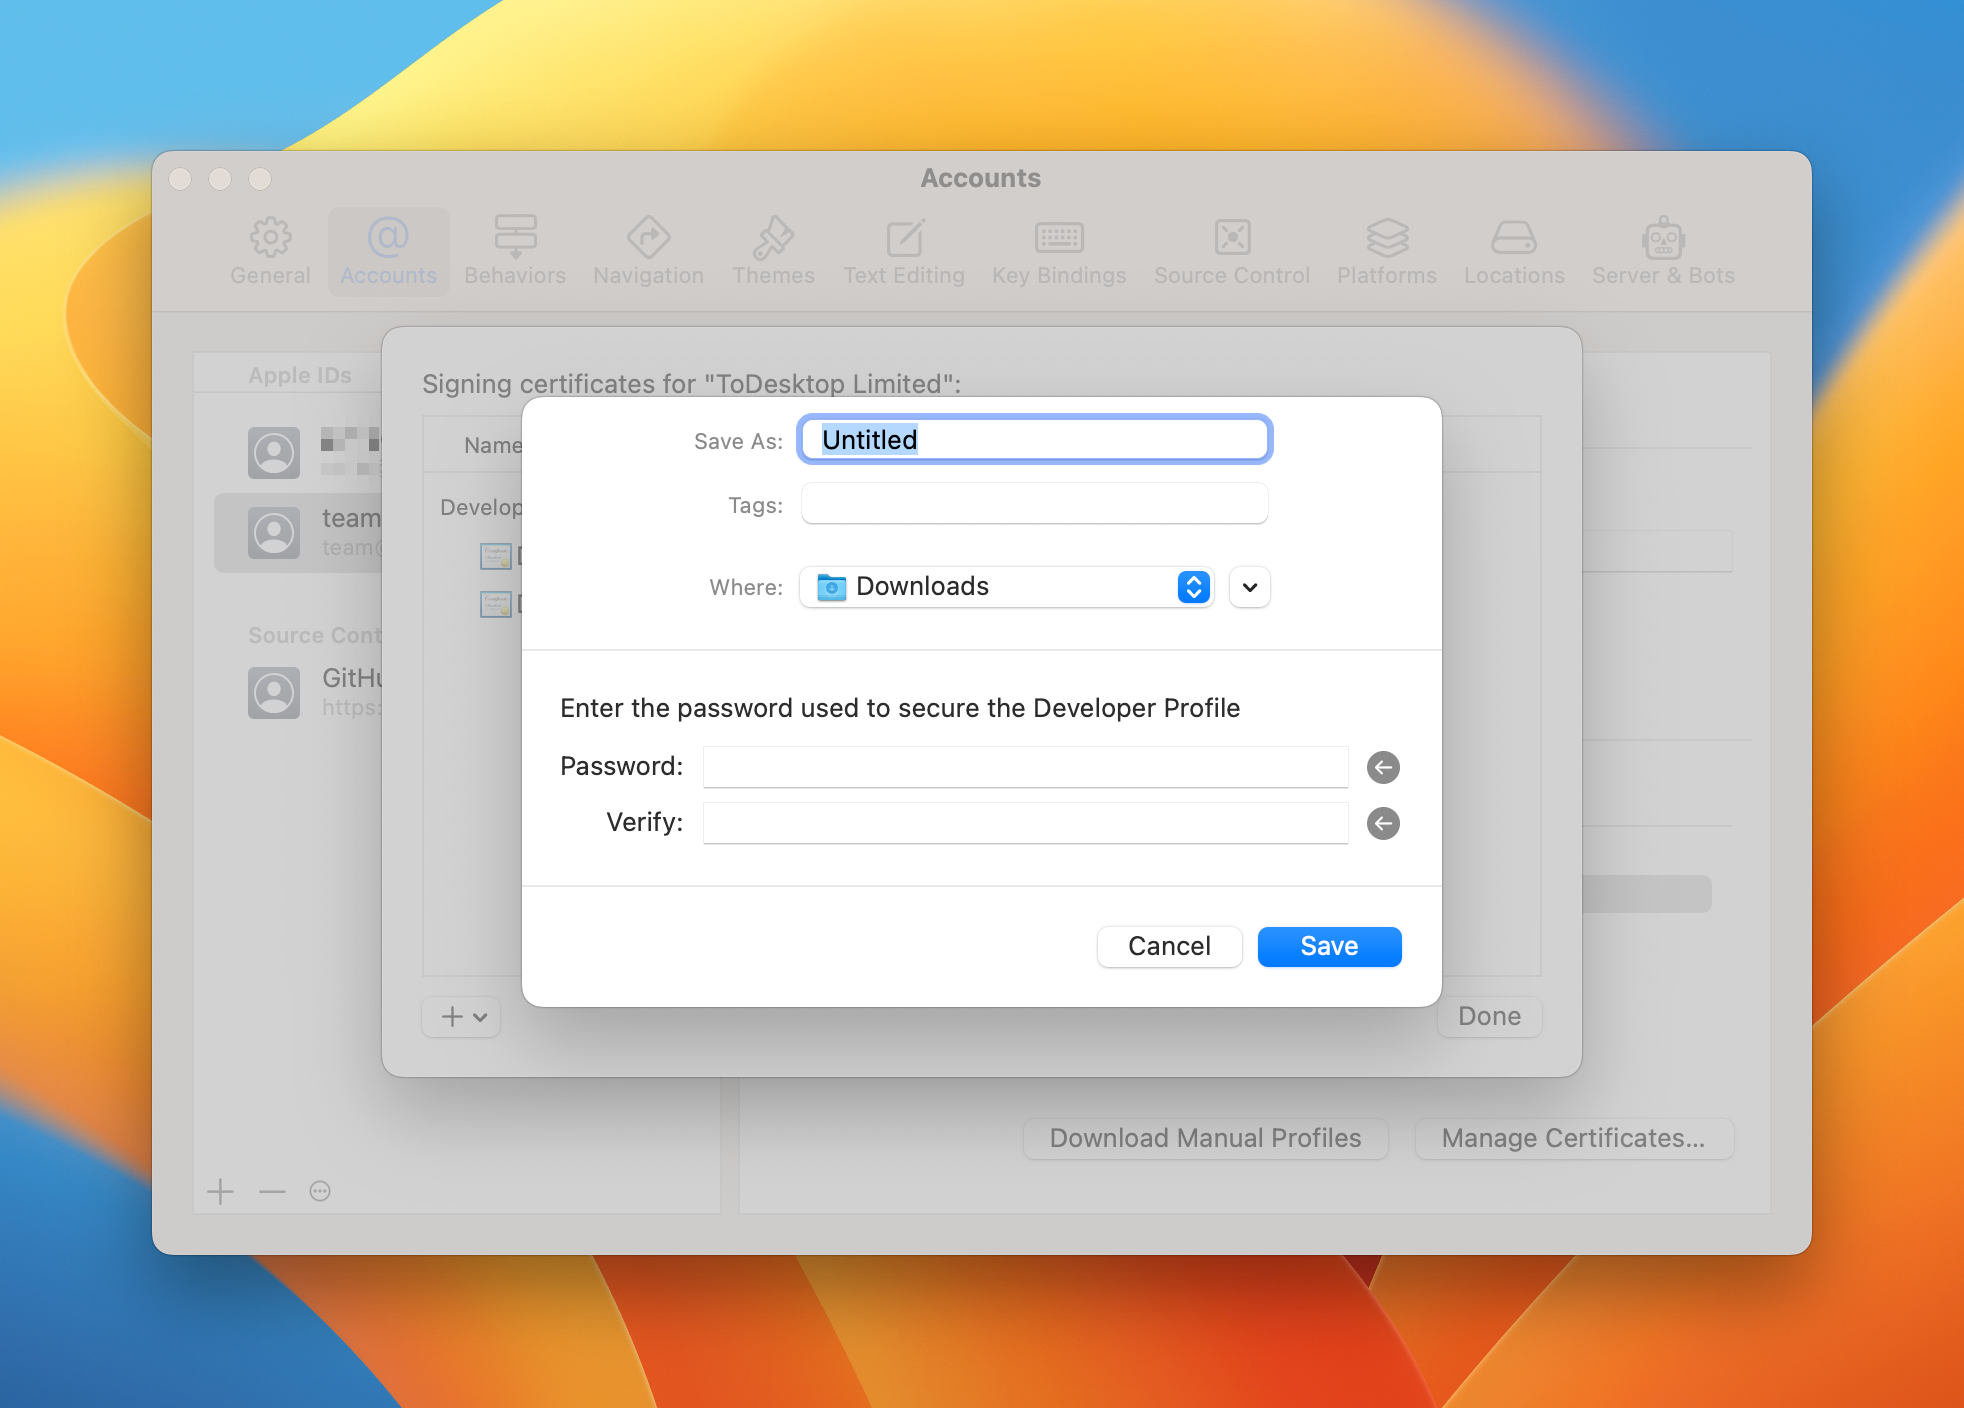The width and height of the screenshot is (1964, 1408).
Task: Switch to the Accounts tab
Action: pyautogui.click(x=388, y=250)
